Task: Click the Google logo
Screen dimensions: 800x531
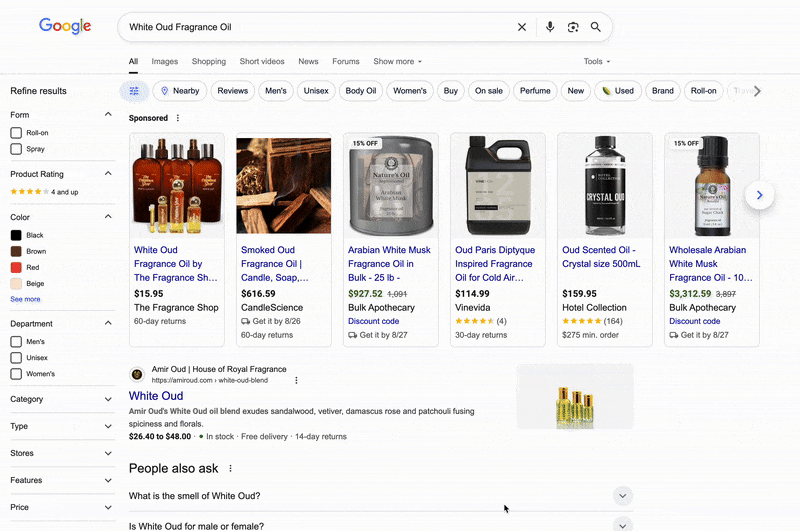Action: [65, 26]
